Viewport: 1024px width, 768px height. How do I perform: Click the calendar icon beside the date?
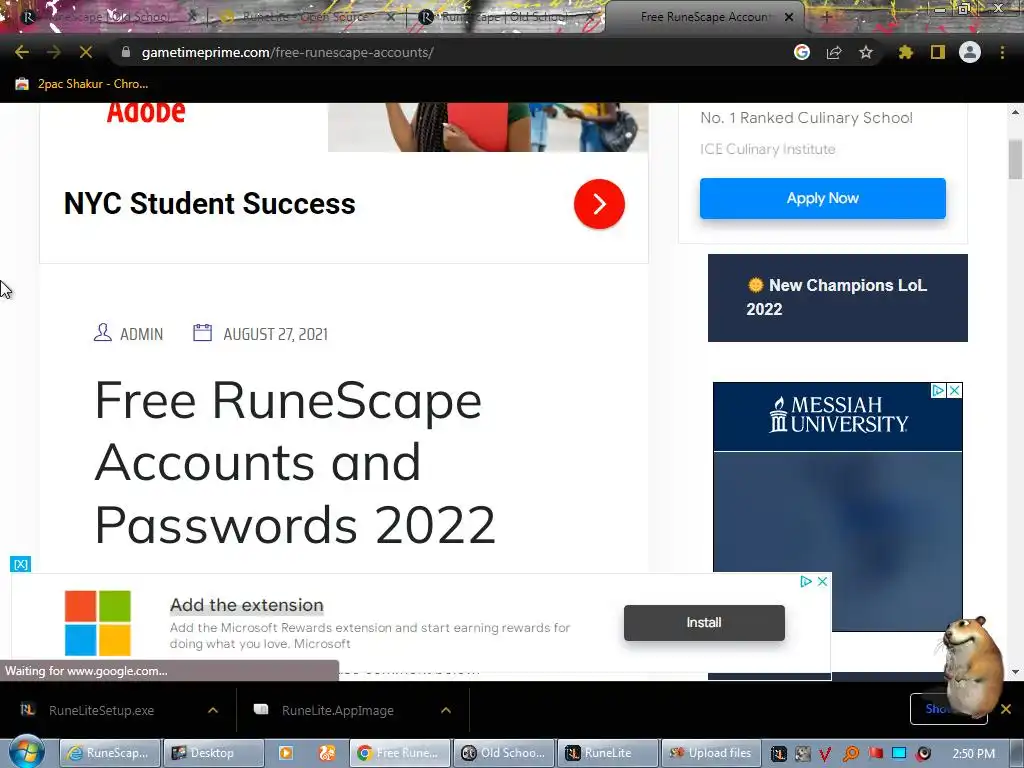pyautogui.click(x=202, y=332)
